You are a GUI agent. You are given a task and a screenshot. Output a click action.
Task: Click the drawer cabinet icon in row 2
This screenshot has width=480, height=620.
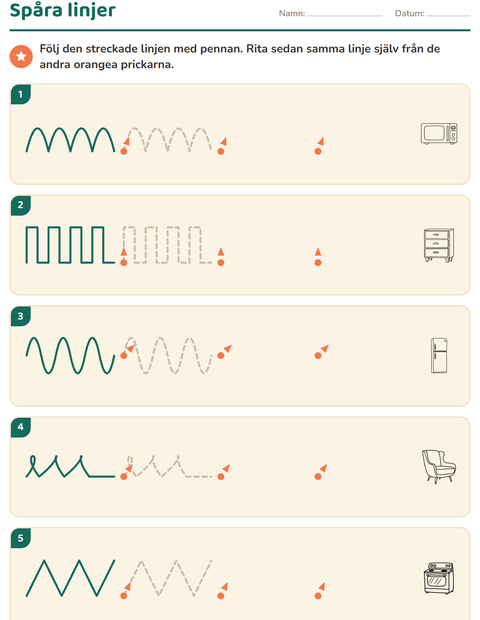click(439, 245)
